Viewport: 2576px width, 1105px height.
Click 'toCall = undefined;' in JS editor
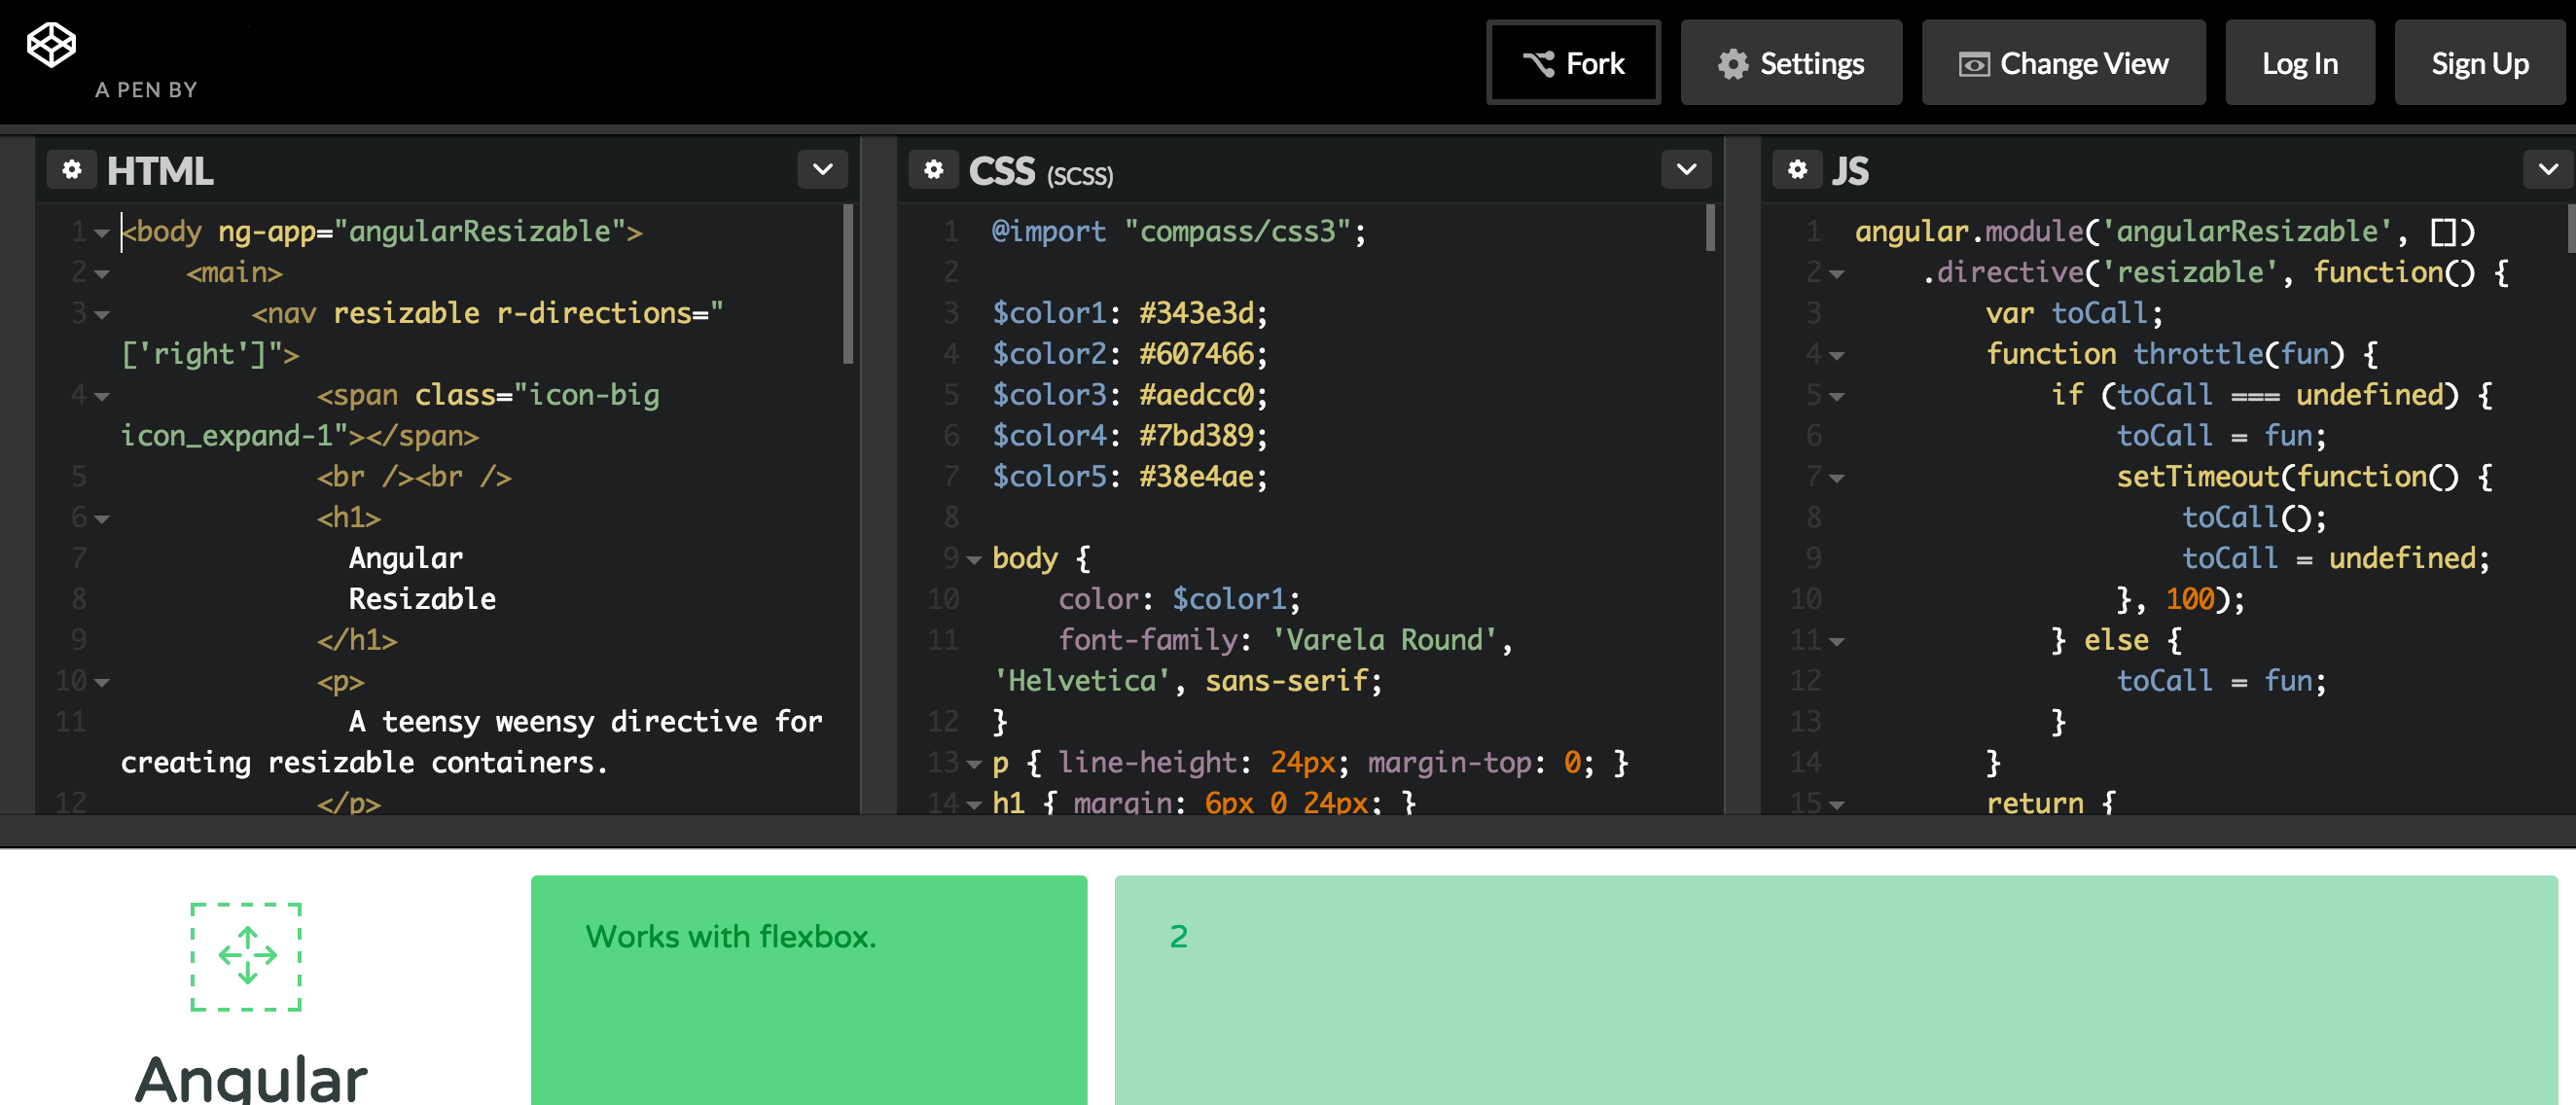click(2336, 559)
